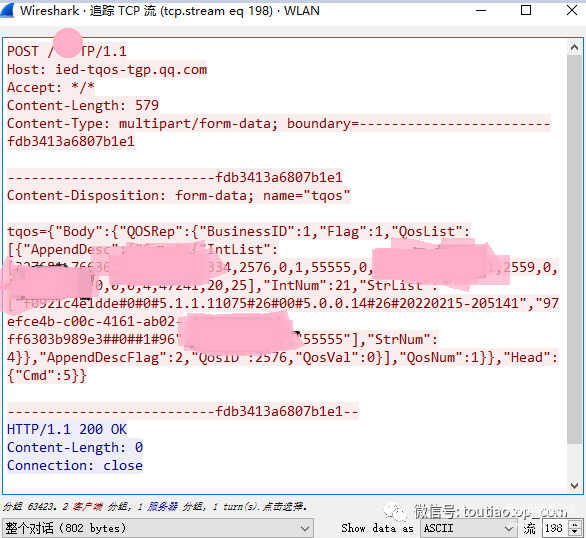Click the Content-Disposition form-data line
This screenshot has height=538, width=586.
[x=179, y=195]
